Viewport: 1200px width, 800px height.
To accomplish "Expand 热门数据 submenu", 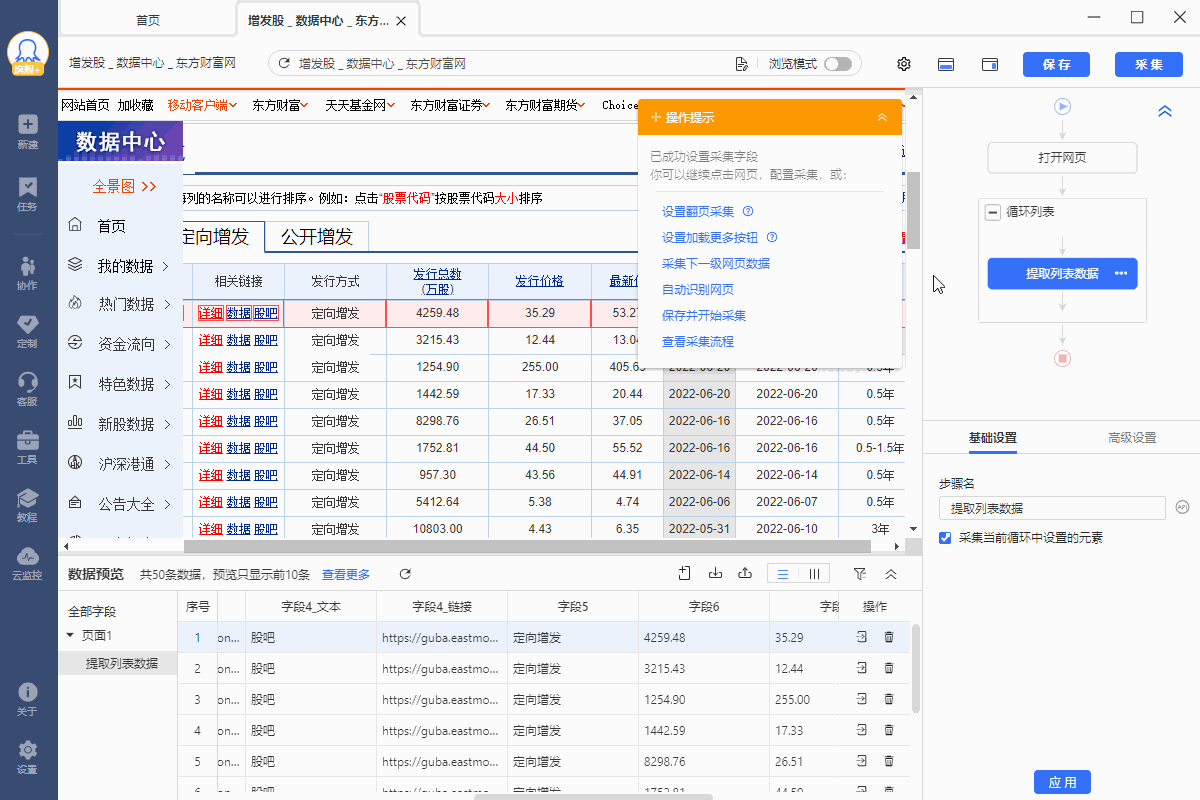I will (x=166, y=304).
